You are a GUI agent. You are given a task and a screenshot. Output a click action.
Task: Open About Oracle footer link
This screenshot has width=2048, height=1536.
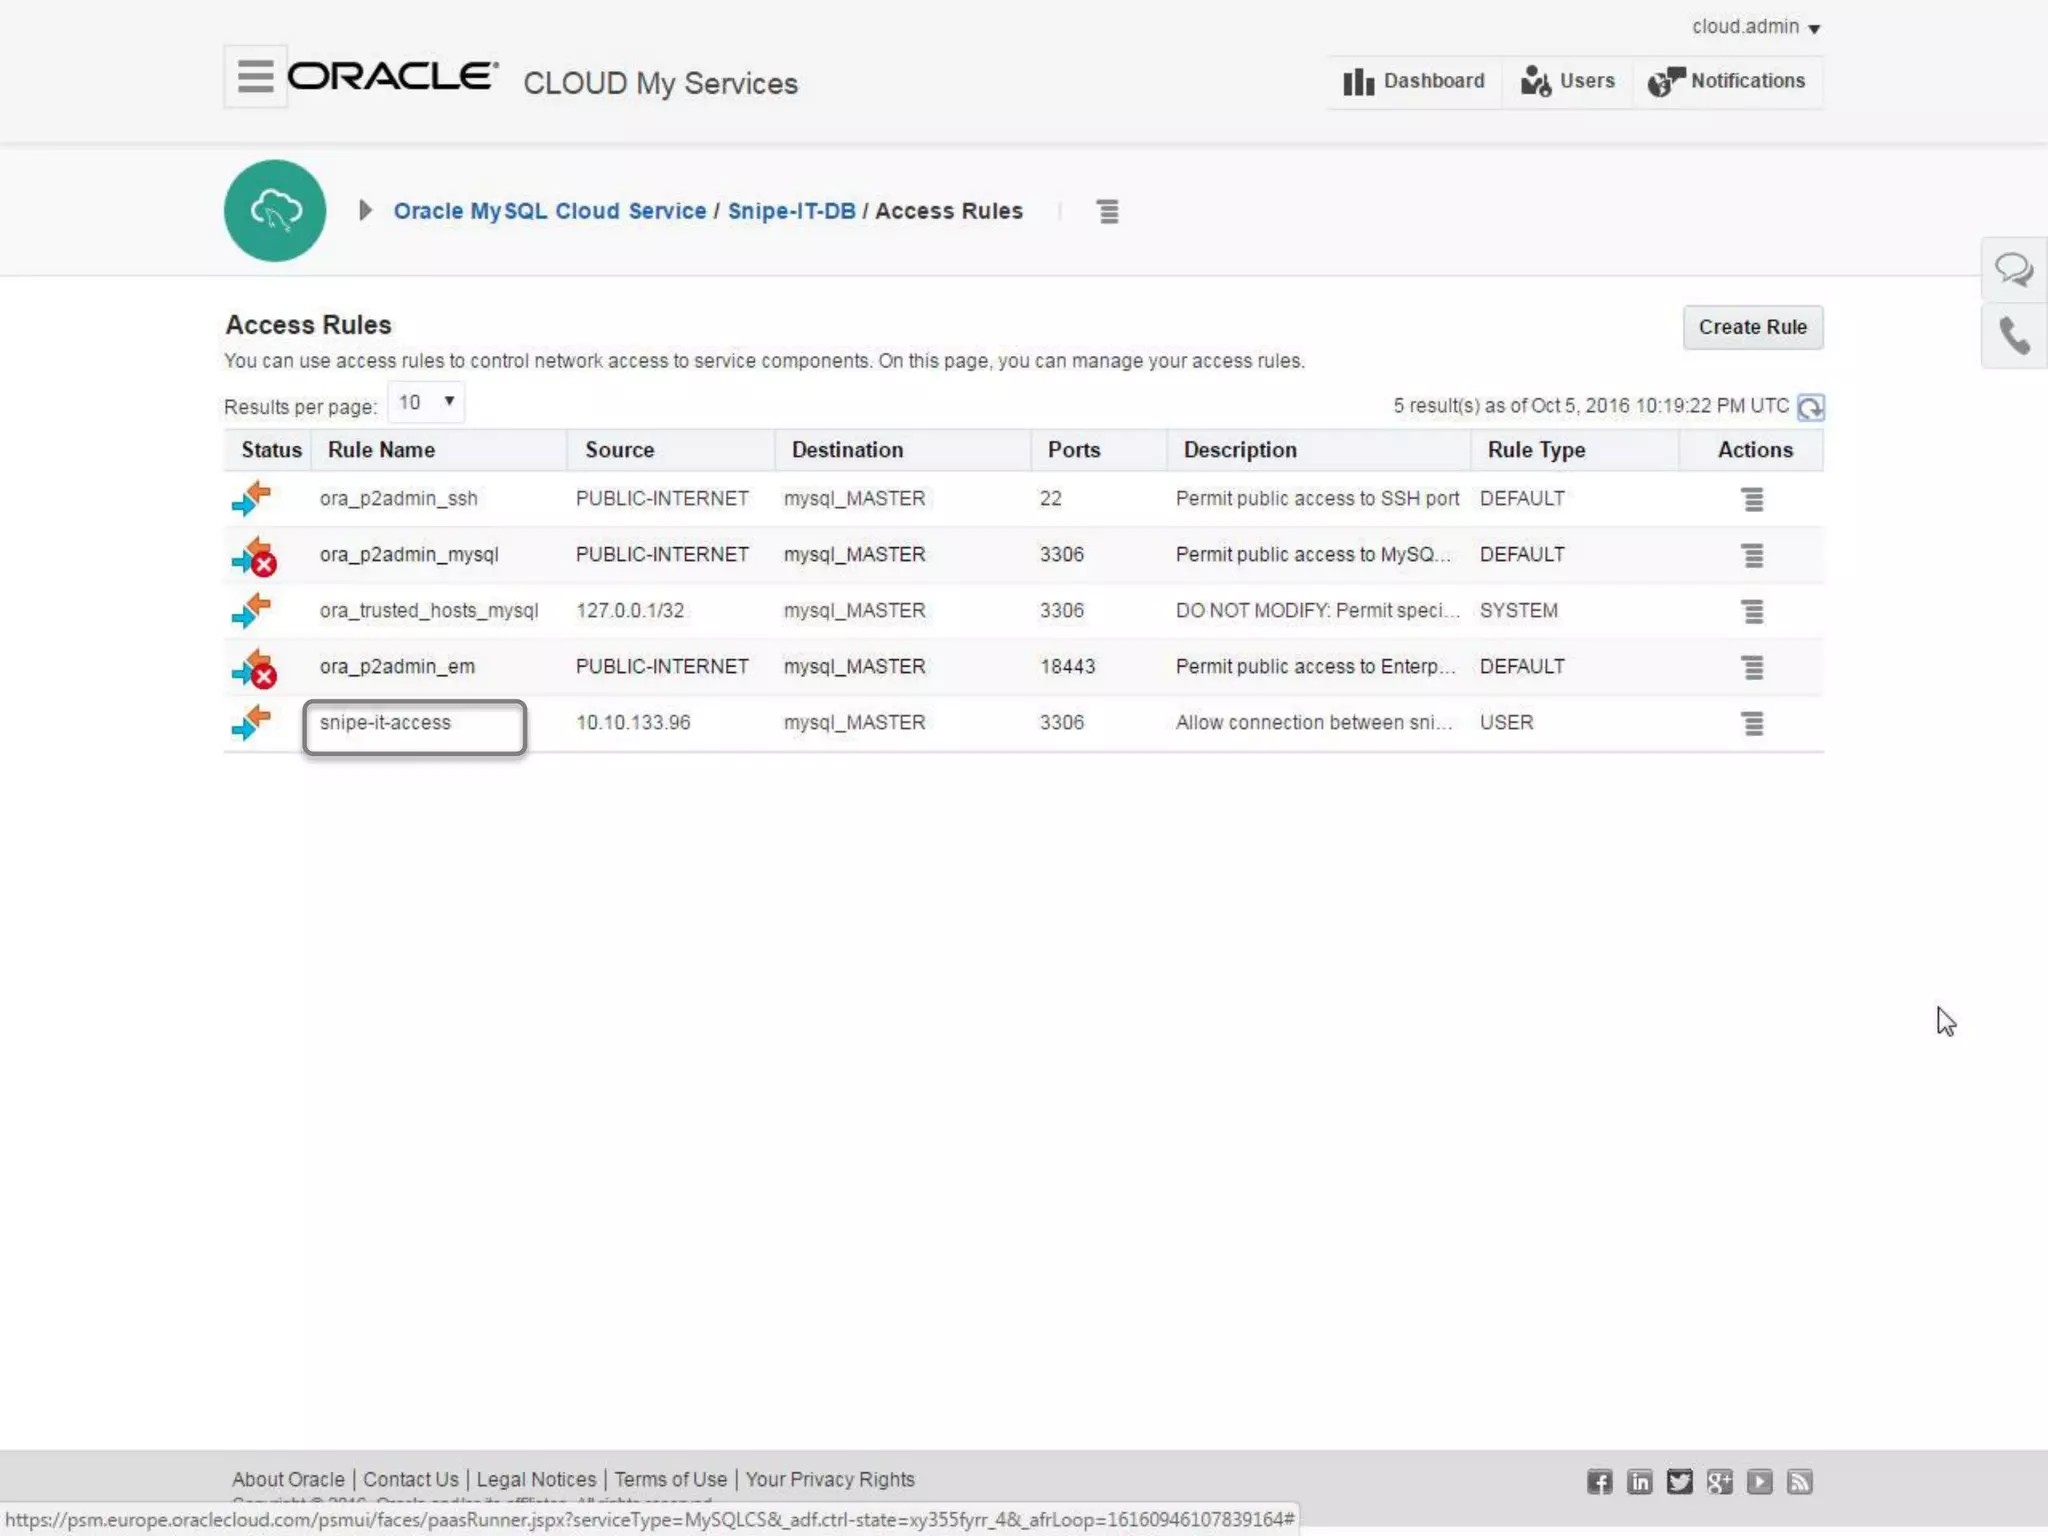point(288,1479)
